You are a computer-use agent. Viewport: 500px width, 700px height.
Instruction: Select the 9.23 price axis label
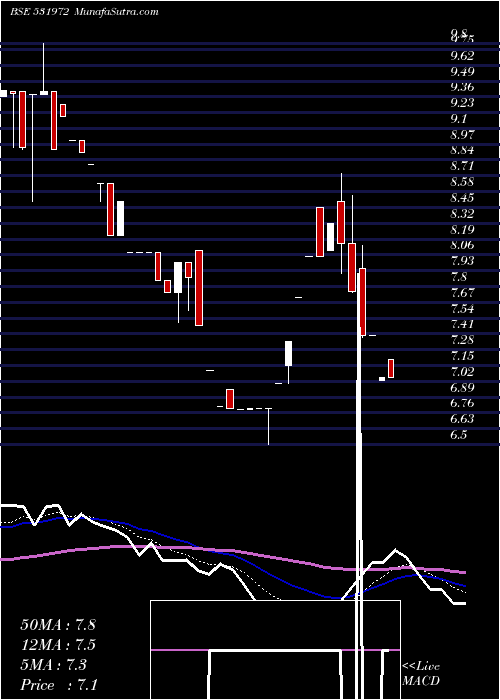click(462, 103)
